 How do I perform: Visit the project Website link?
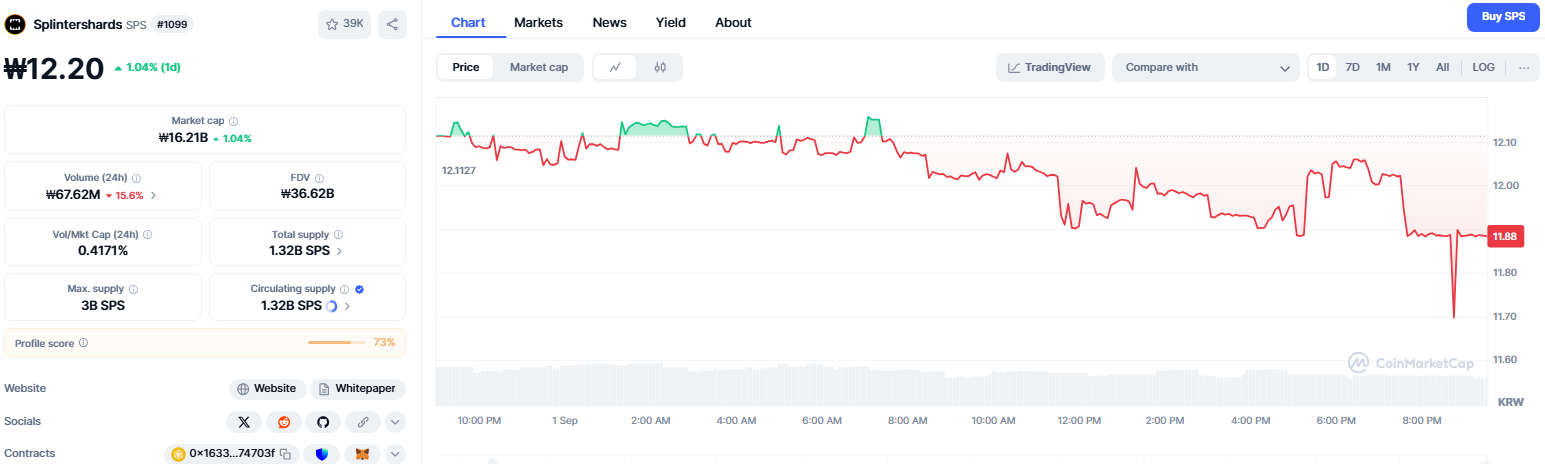coord(266,389)
